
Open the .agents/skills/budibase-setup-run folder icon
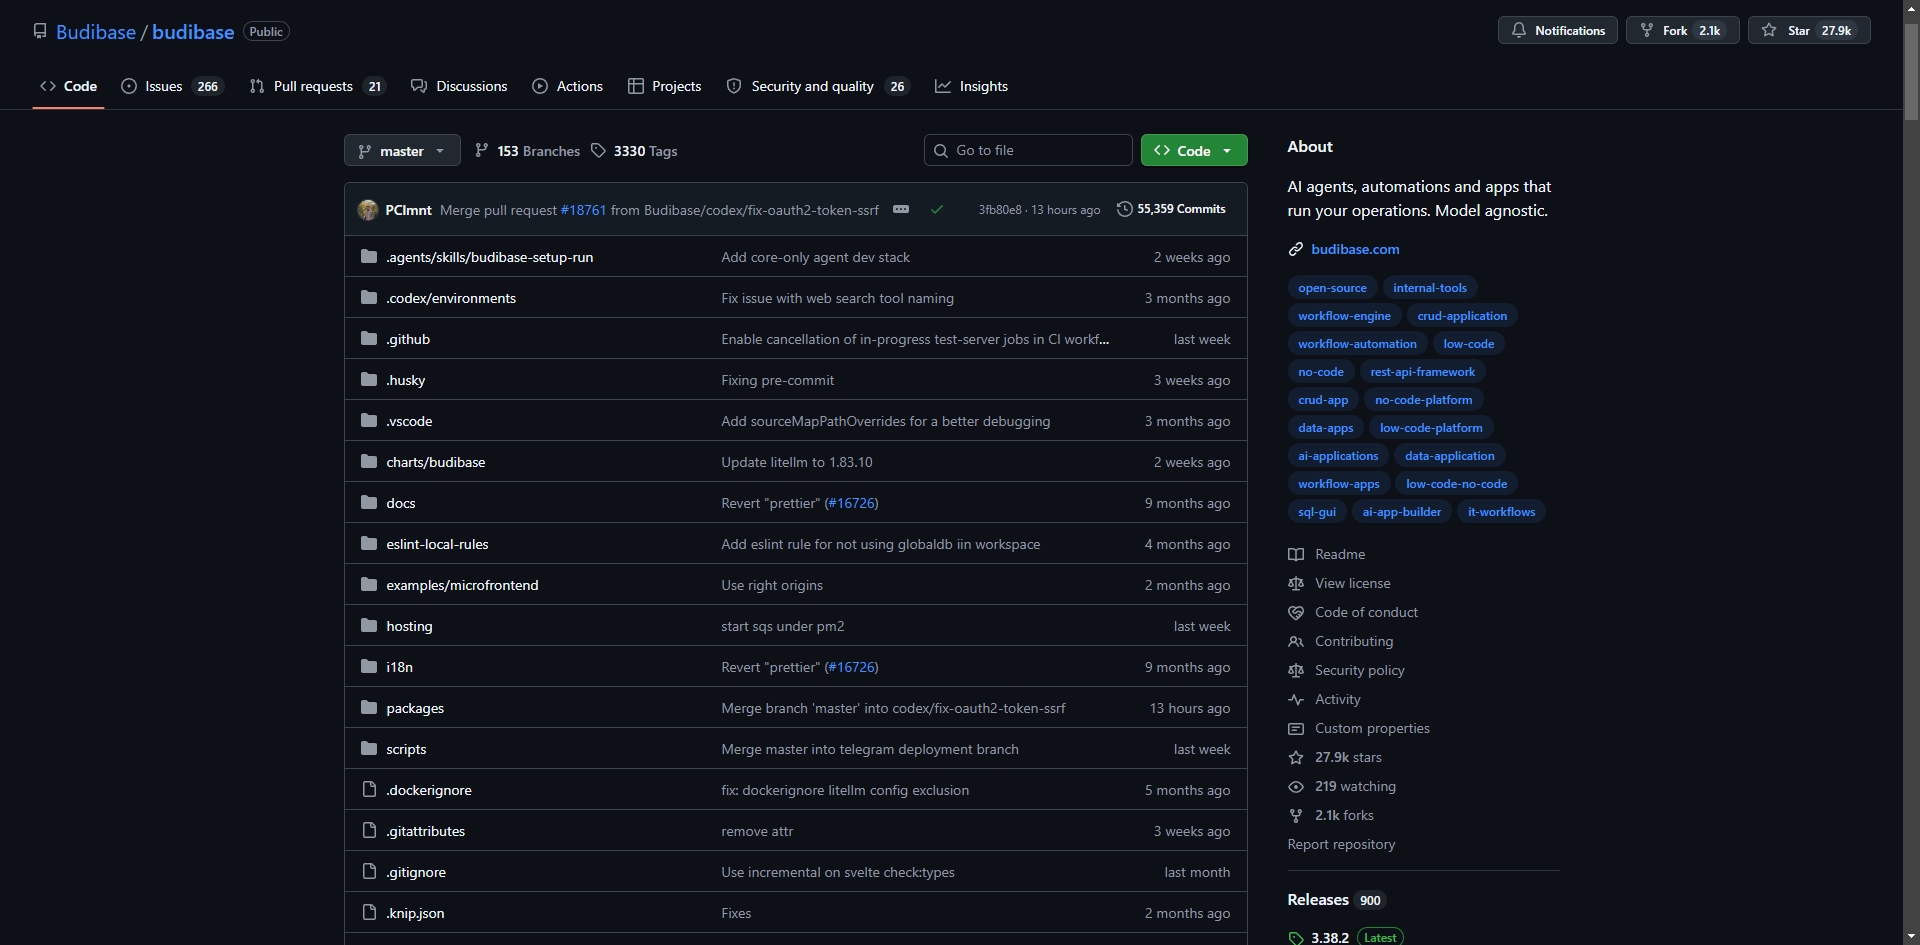(369, 257)
